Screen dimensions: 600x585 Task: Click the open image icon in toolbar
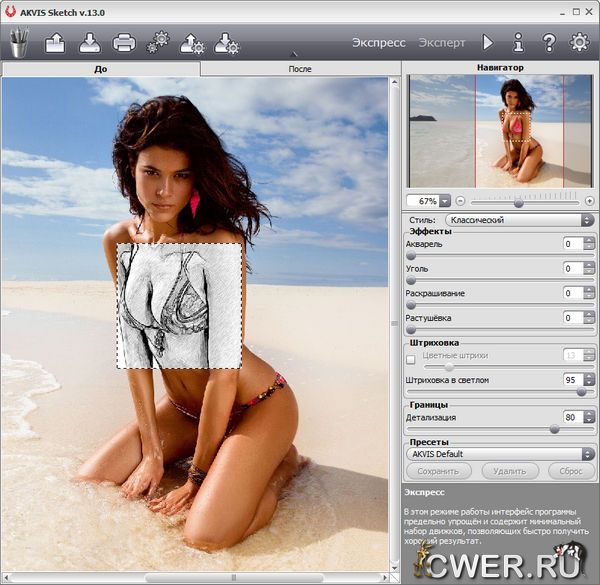click(x=56, y=43)
